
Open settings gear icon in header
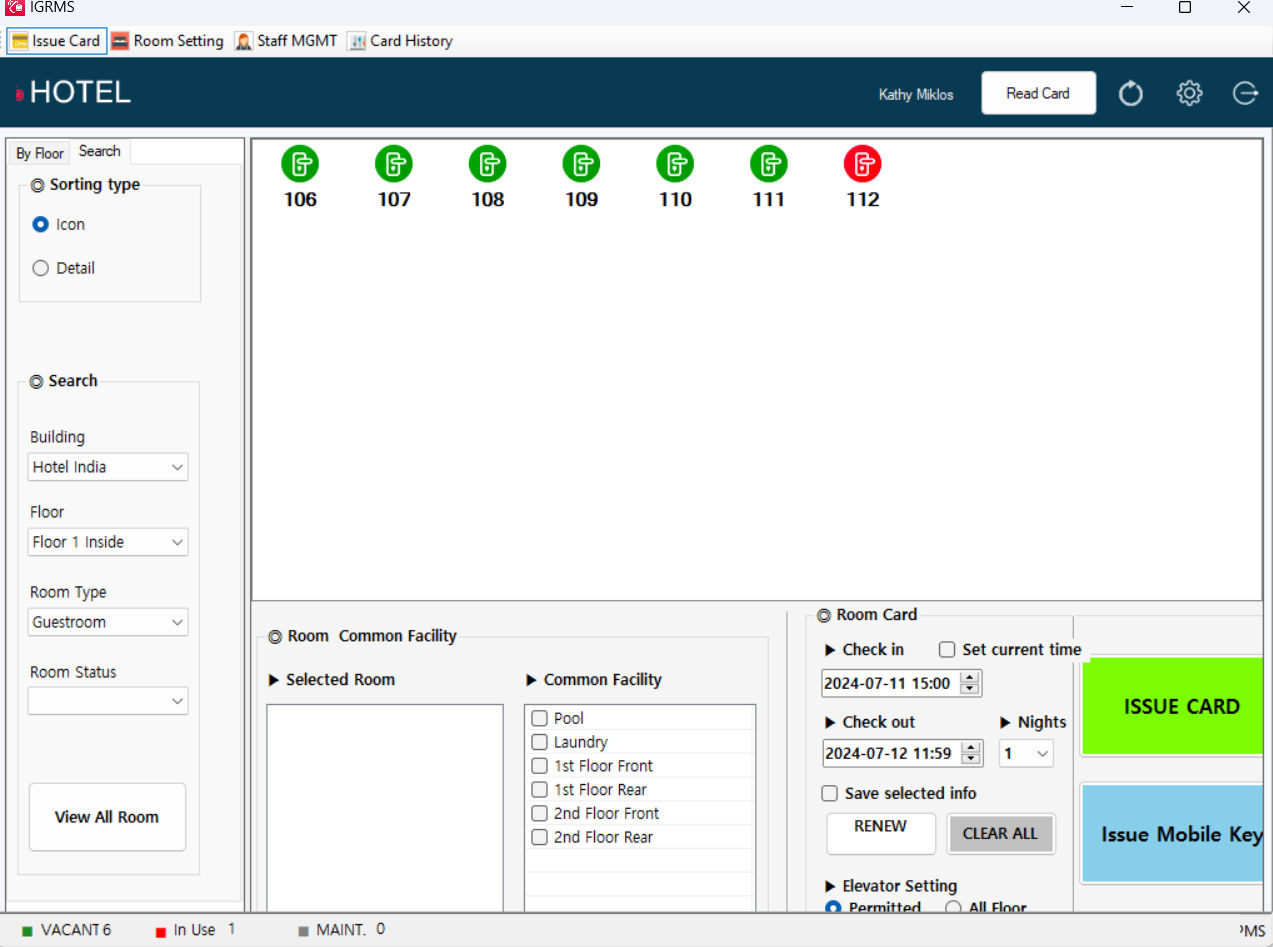click(1189, 93)
